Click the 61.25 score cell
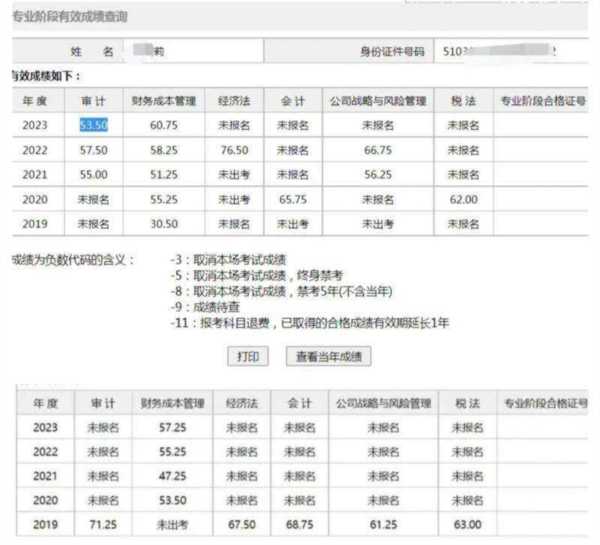 [383, 525]
